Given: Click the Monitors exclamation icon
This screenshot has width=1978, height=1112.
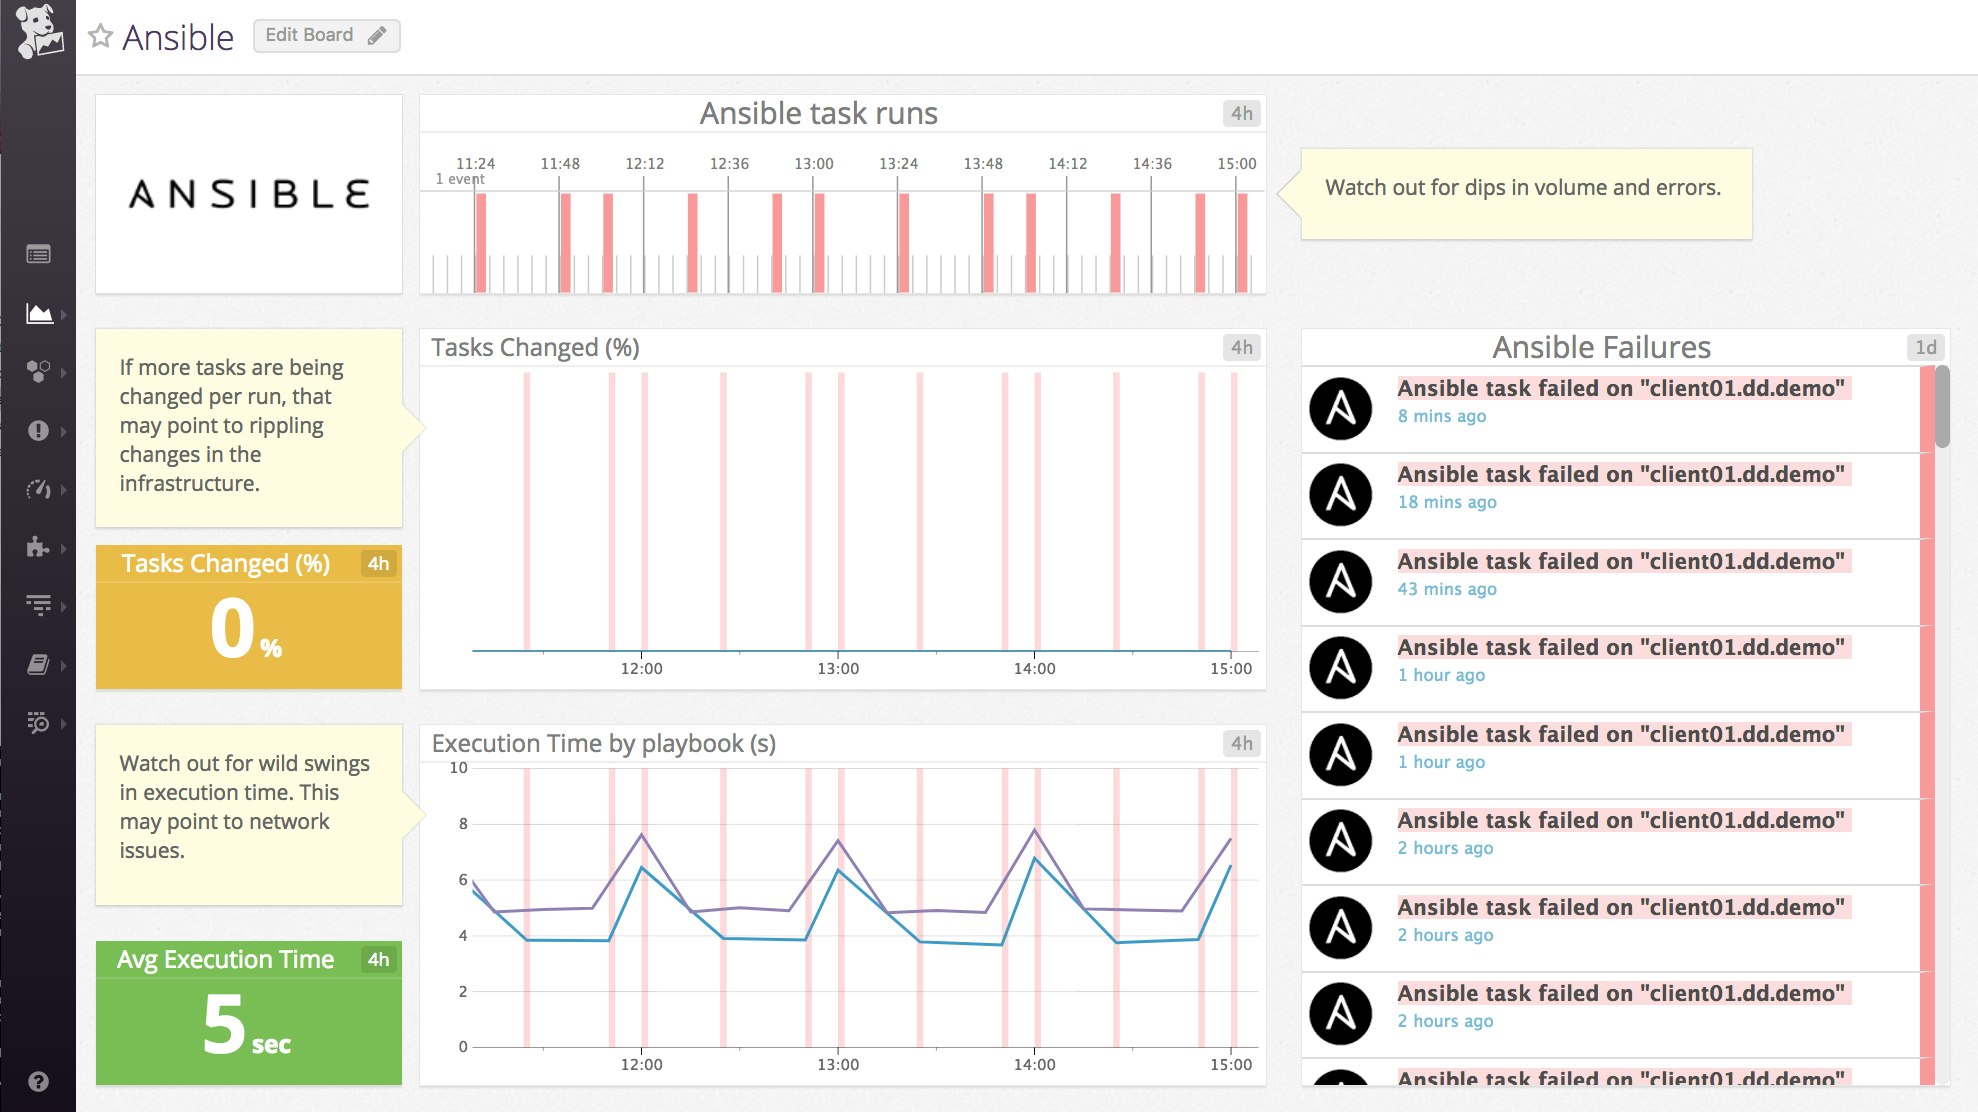Looking at the screenshot, I should coord(36,431).
